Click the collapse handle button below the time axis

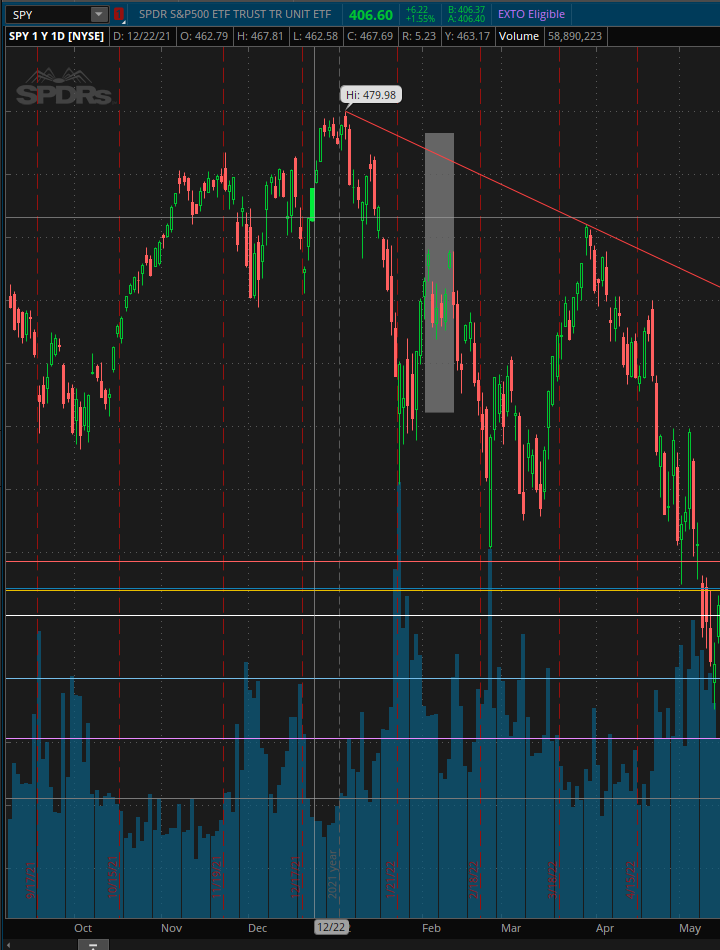pos(93,945)
